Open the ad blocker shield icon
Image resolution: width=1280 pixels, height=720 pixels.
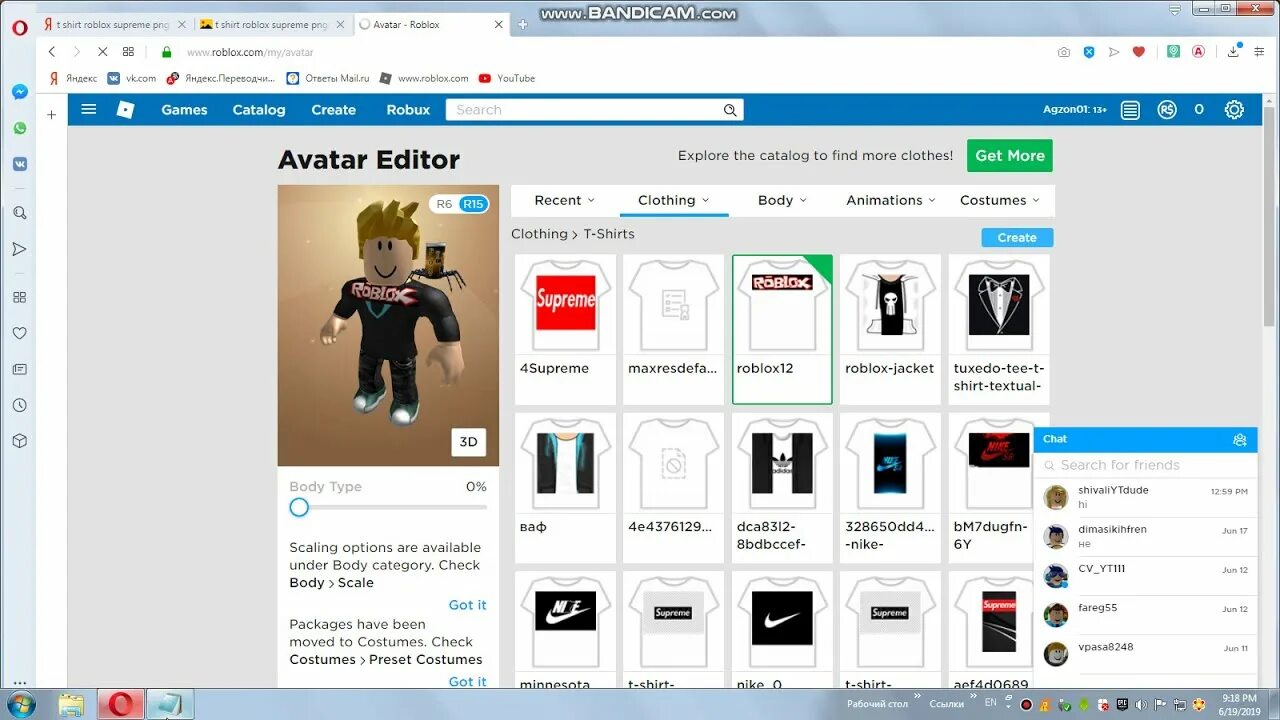1089,52
